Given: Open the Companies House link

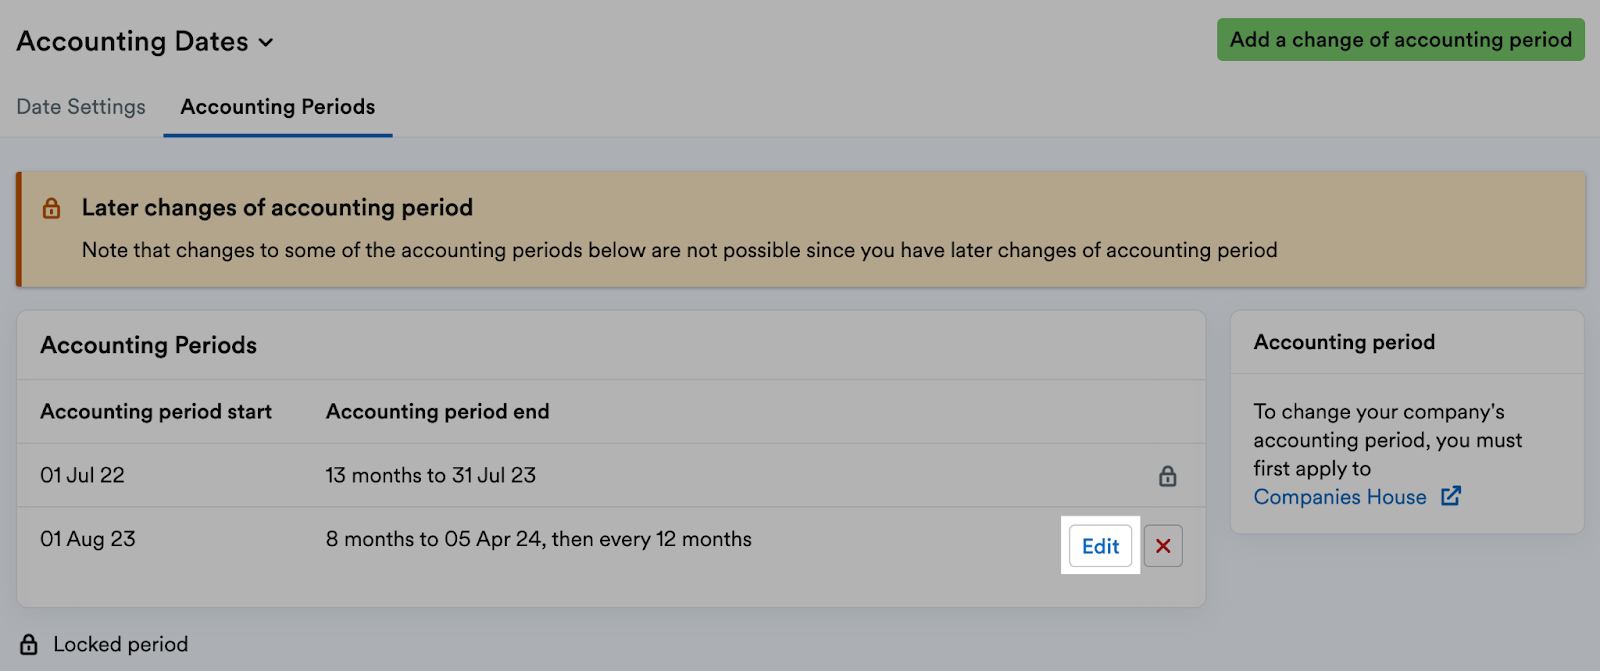Looking at the screenshot, I should [1340, 496].
